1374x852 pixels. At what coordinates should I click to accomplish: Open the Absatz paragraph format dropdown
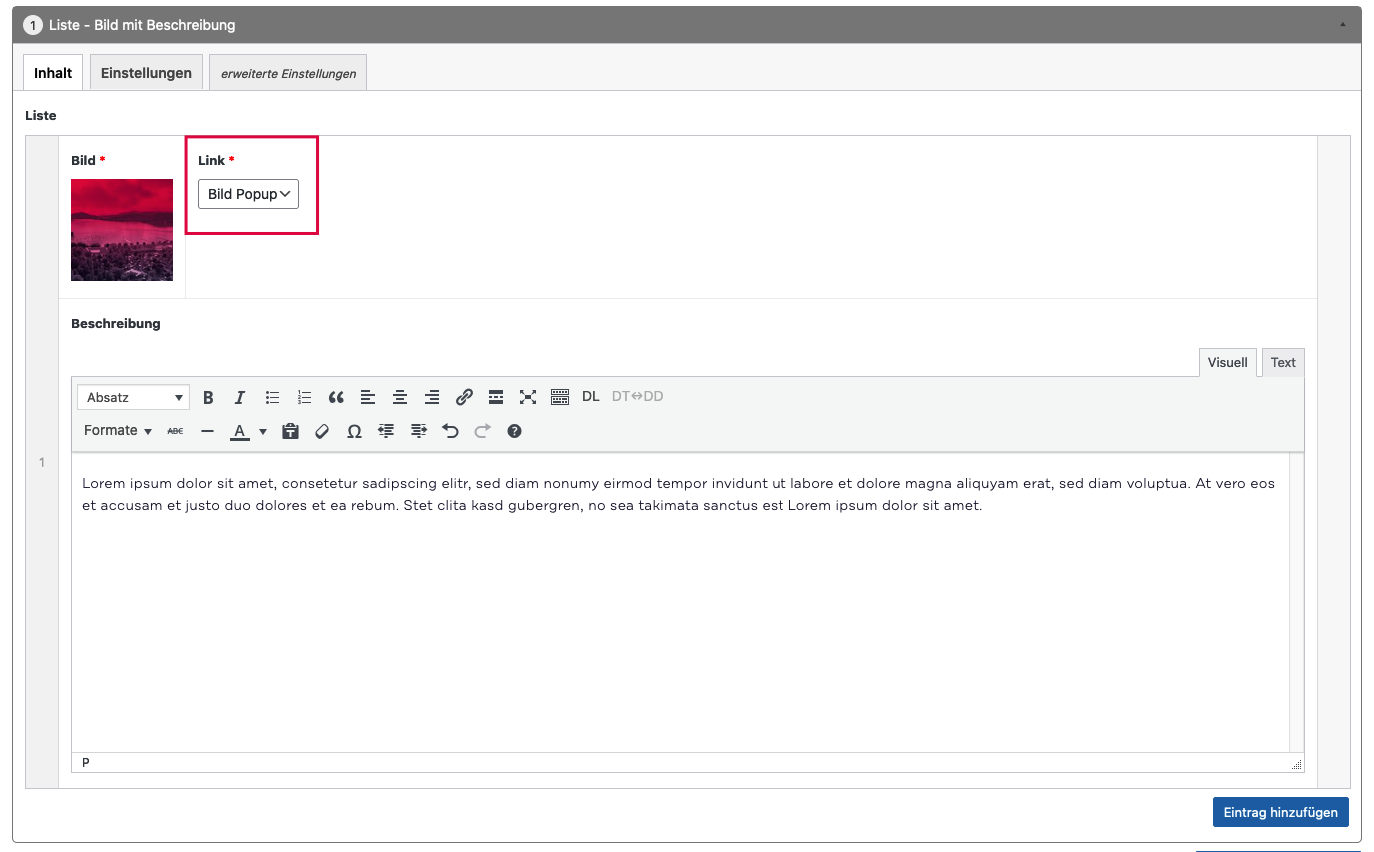click(134, 397)
